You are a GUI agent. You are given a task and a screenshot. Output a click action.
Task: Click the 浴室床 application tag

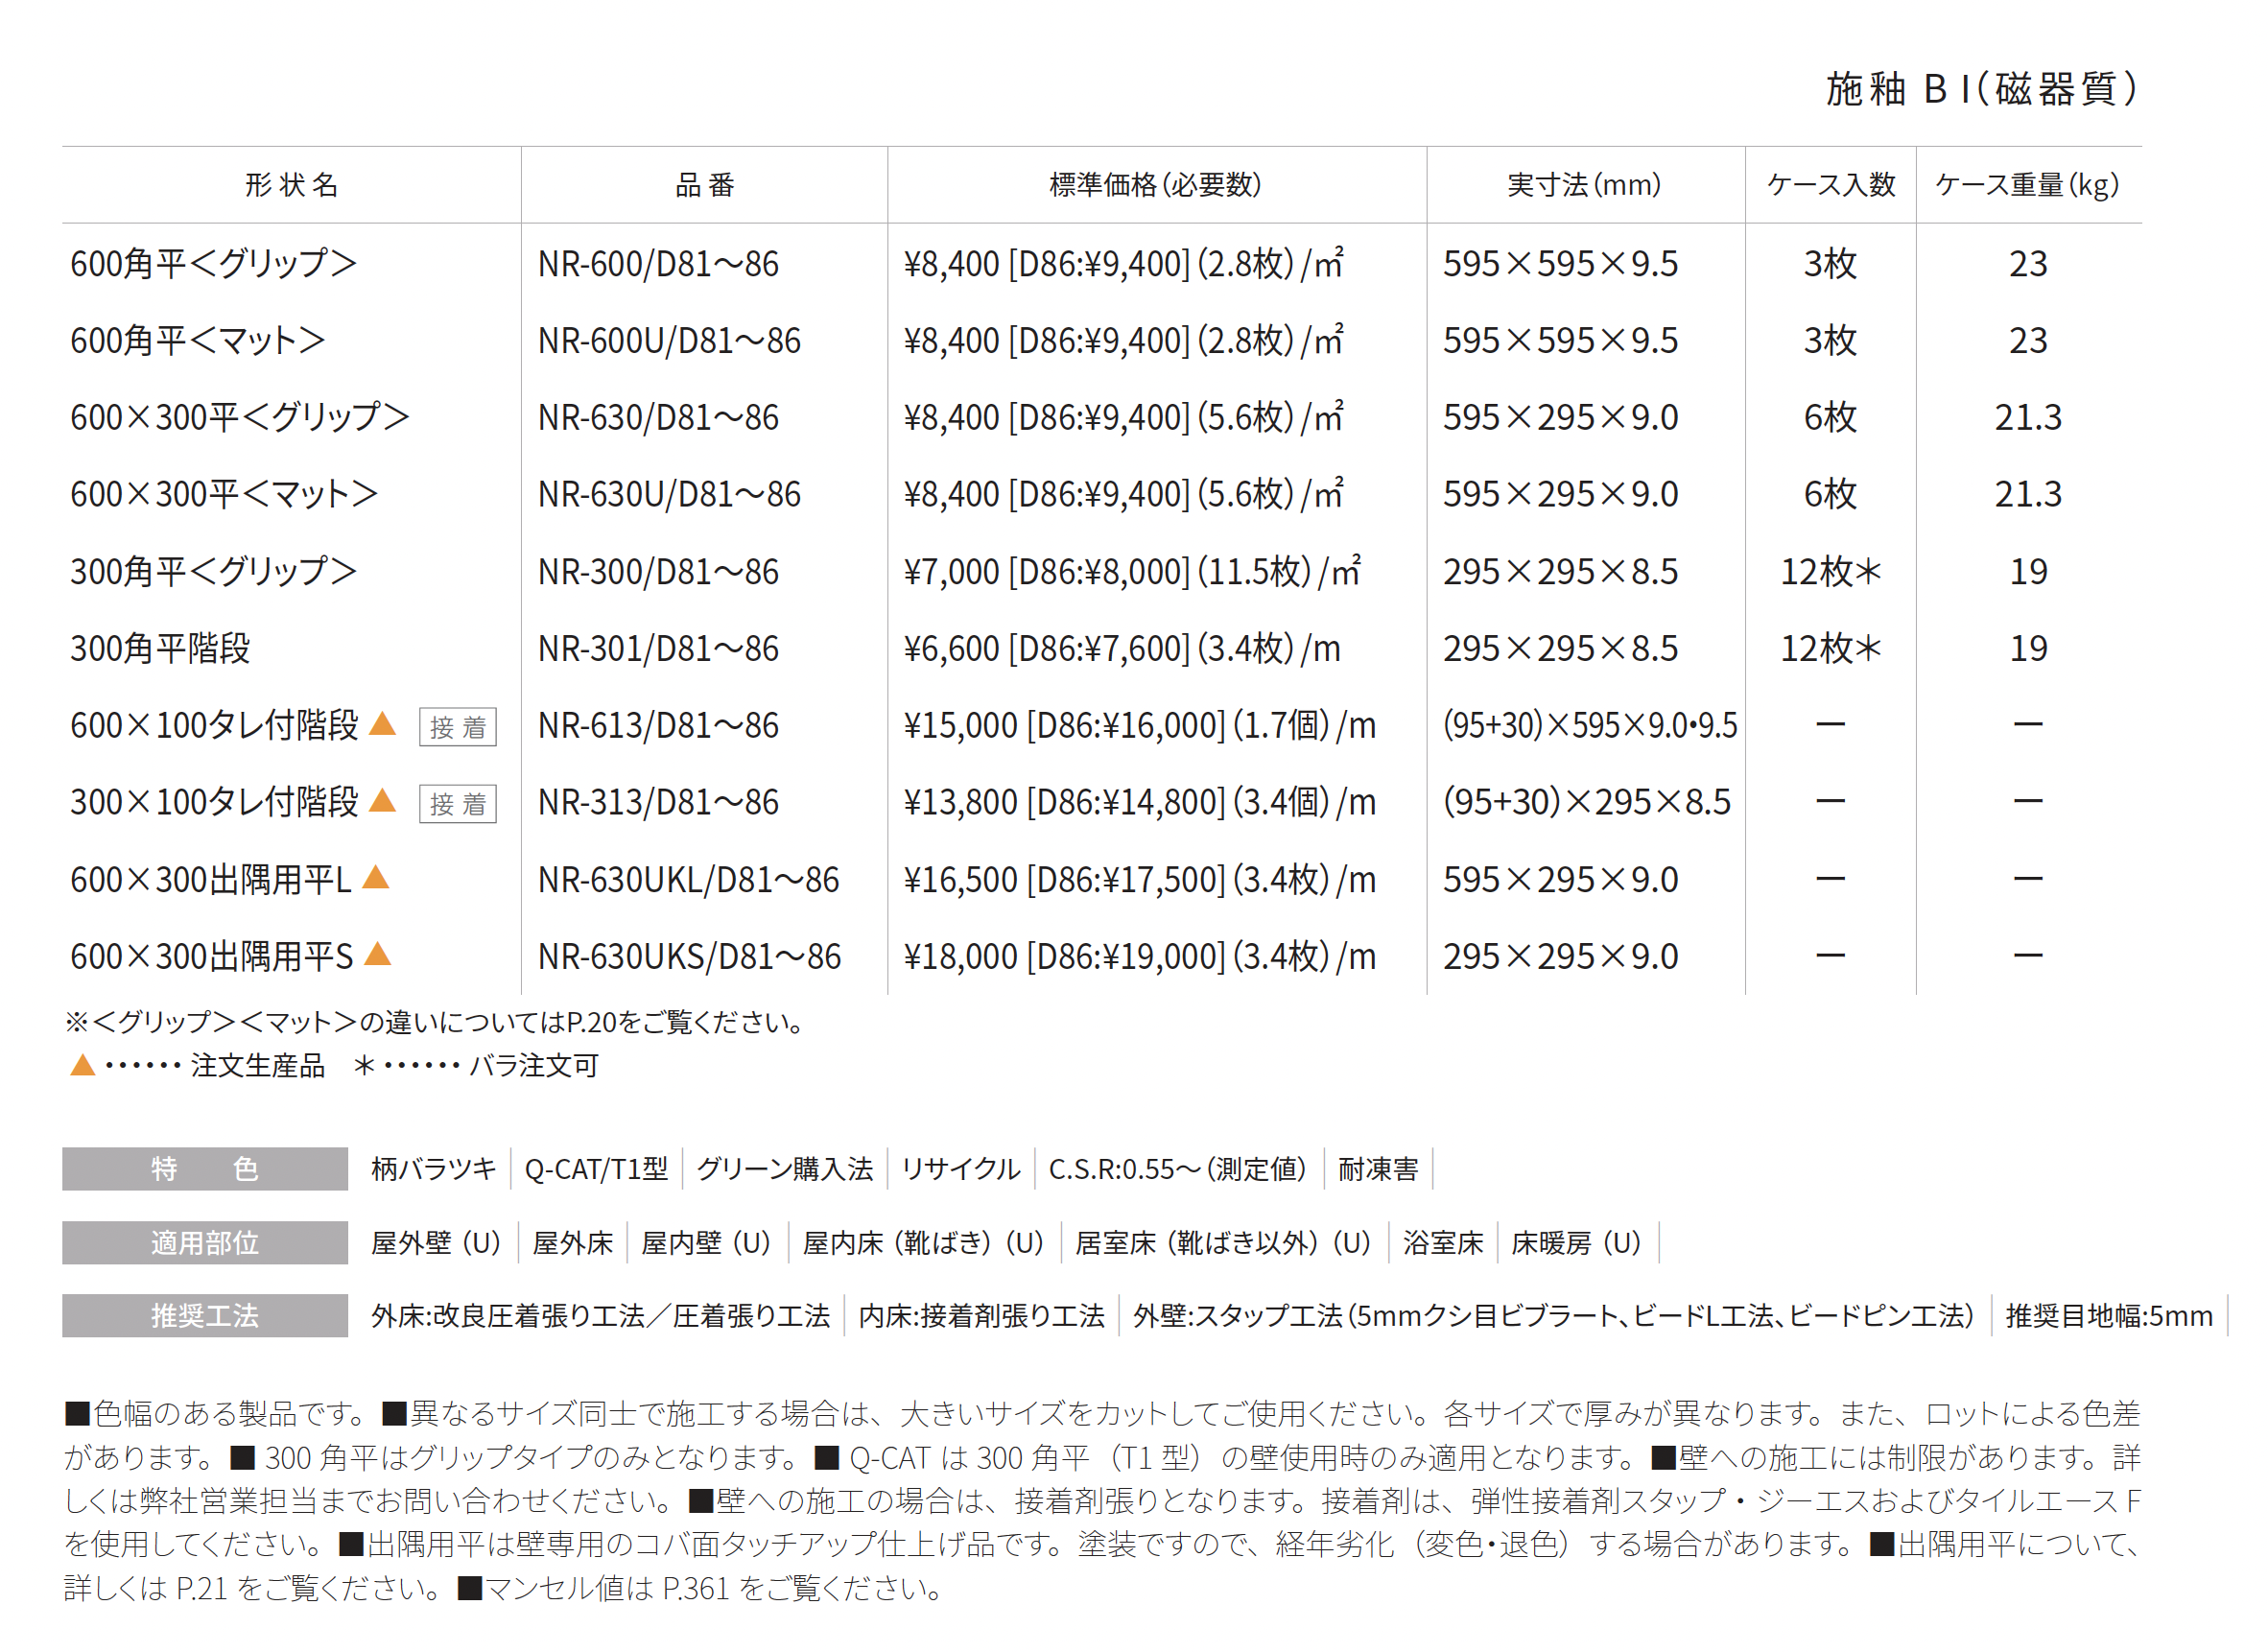(1443, 1243)
